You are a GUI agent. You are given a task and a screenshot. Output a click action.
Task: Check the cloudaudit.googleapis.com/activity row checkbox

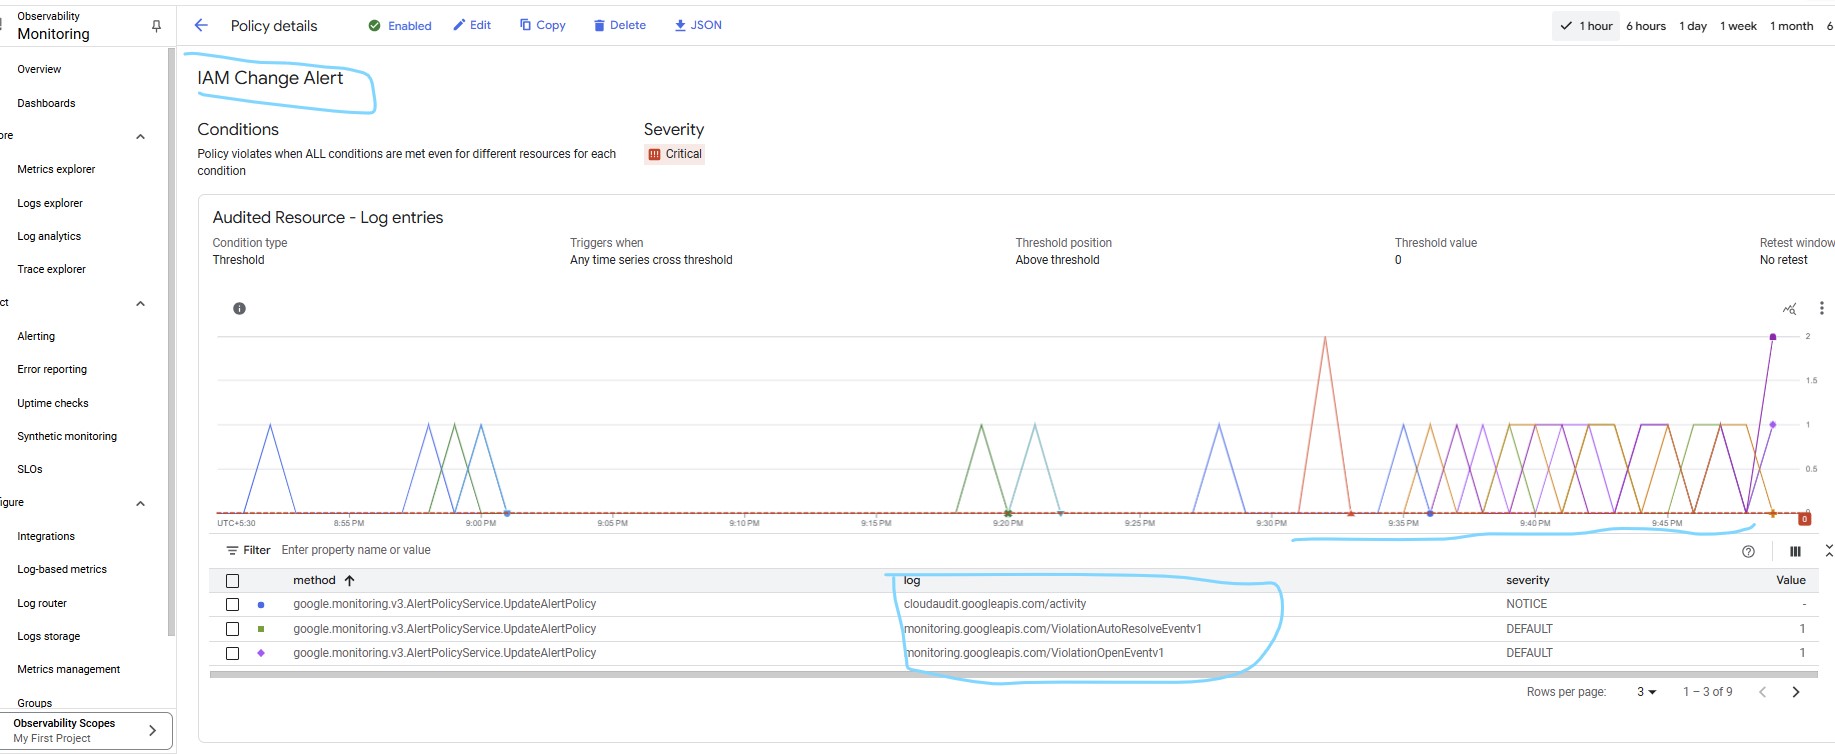pyautogui.click(x=233, y=605)
